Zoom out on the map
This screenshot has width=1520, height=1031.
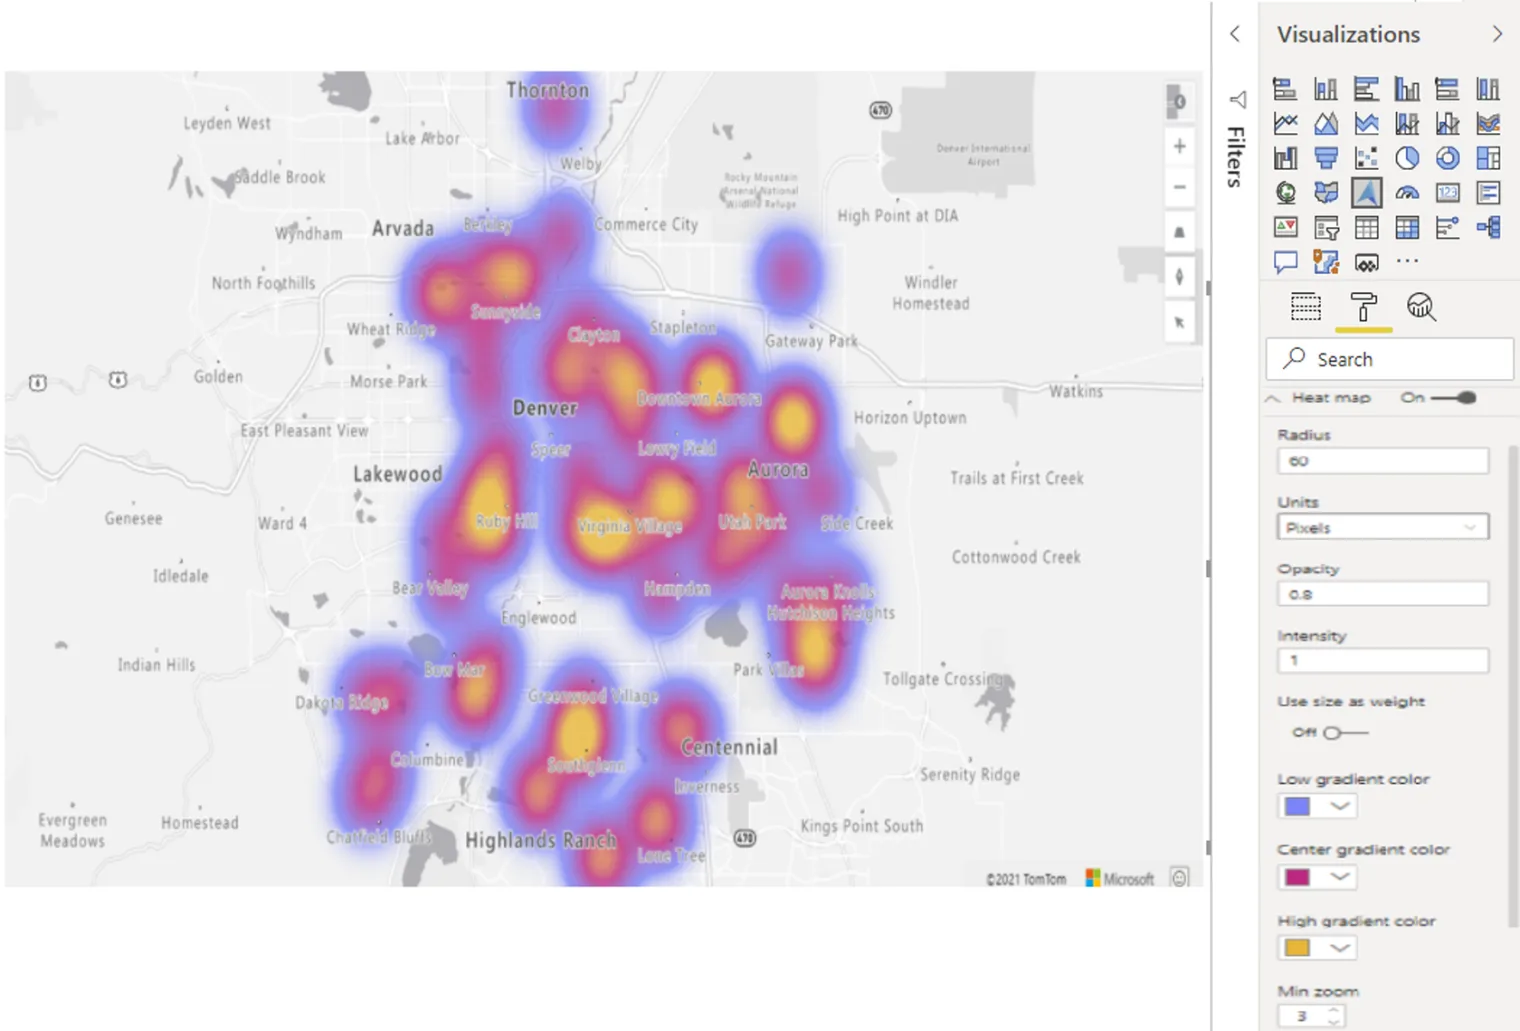coord(1180,187)
